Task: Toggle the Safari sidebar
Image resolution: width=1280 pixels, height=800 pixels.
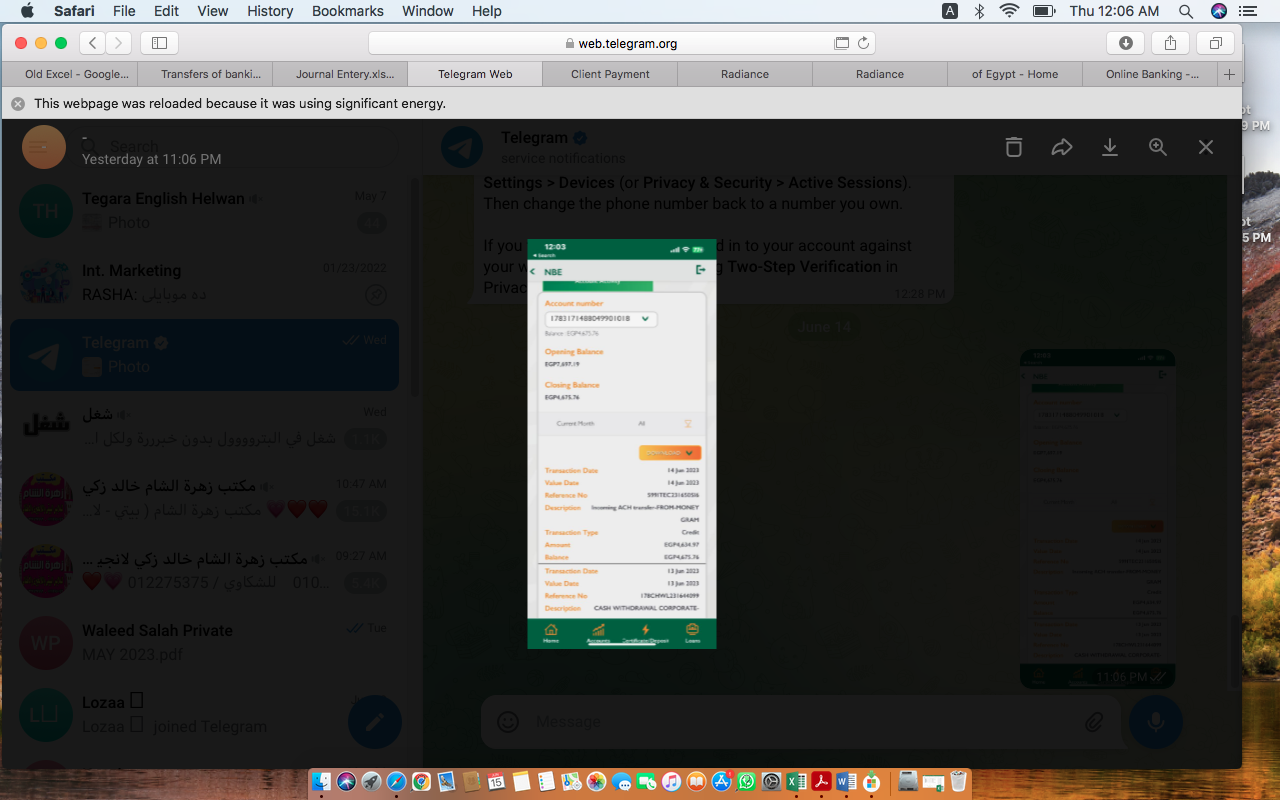Action: [x=159, y=43]
